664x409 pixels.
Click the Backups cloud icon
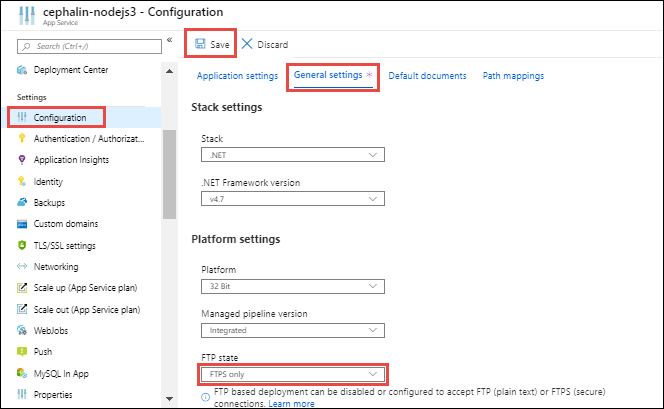(x=21, y=203)
